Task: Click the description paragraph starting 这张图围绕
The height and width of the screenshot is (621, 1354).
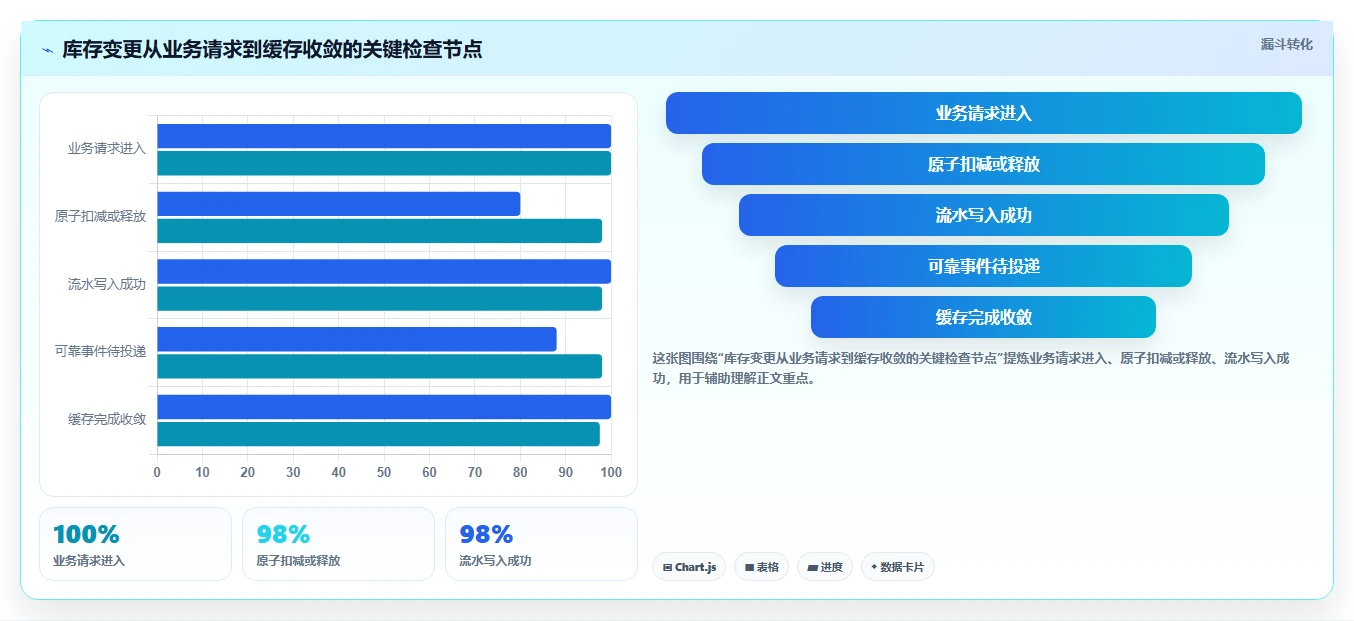Action: [x=971, y=369]
